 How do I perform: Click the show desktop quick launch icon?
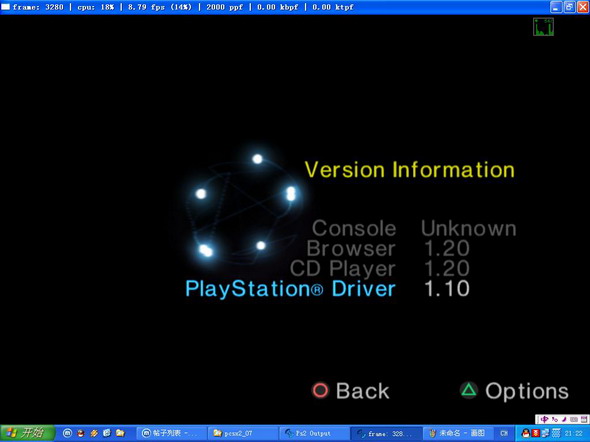107,433
